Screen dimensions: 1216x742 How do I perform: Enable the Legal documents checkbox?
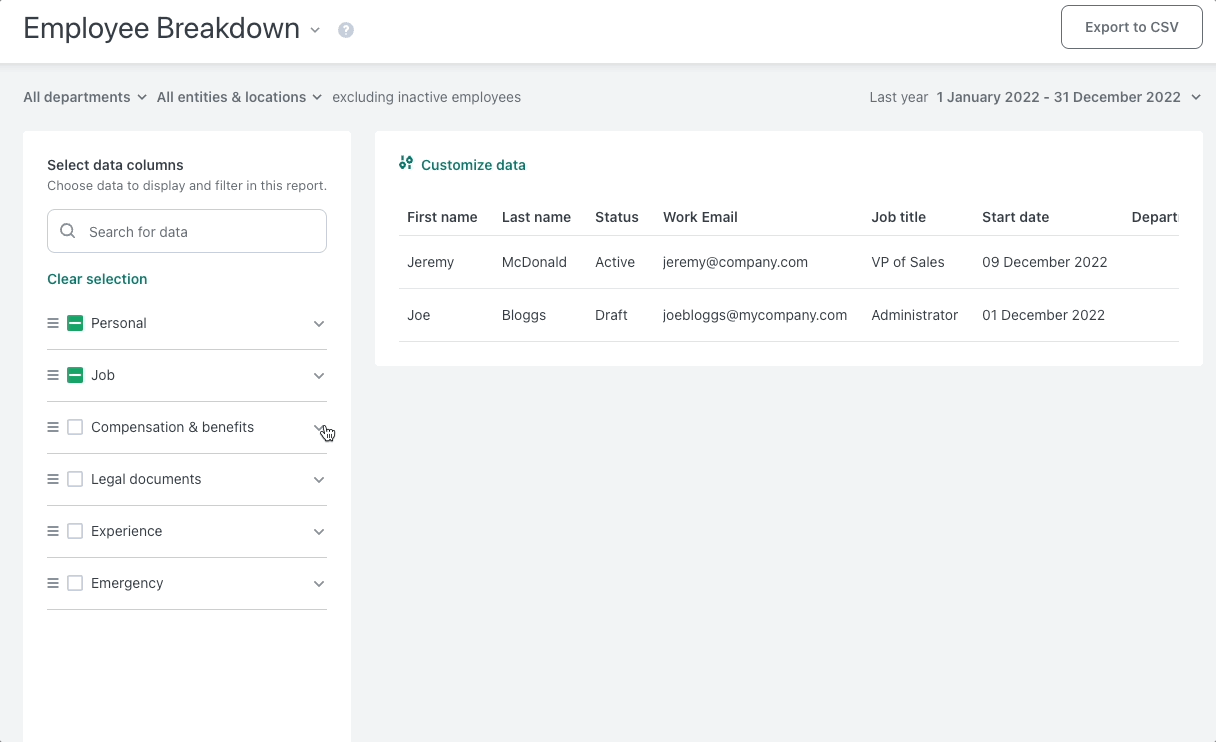75,479
